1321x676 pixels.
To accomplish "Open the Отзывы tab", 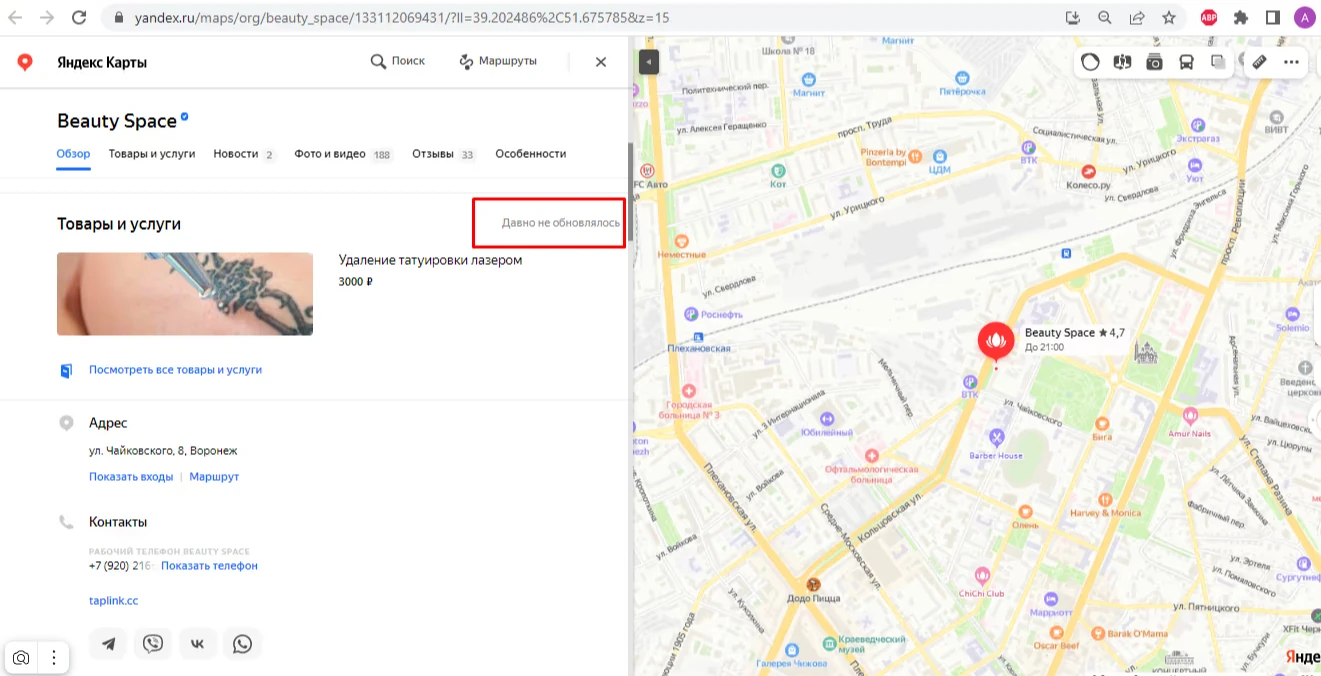I will click(x=444, y=154).
